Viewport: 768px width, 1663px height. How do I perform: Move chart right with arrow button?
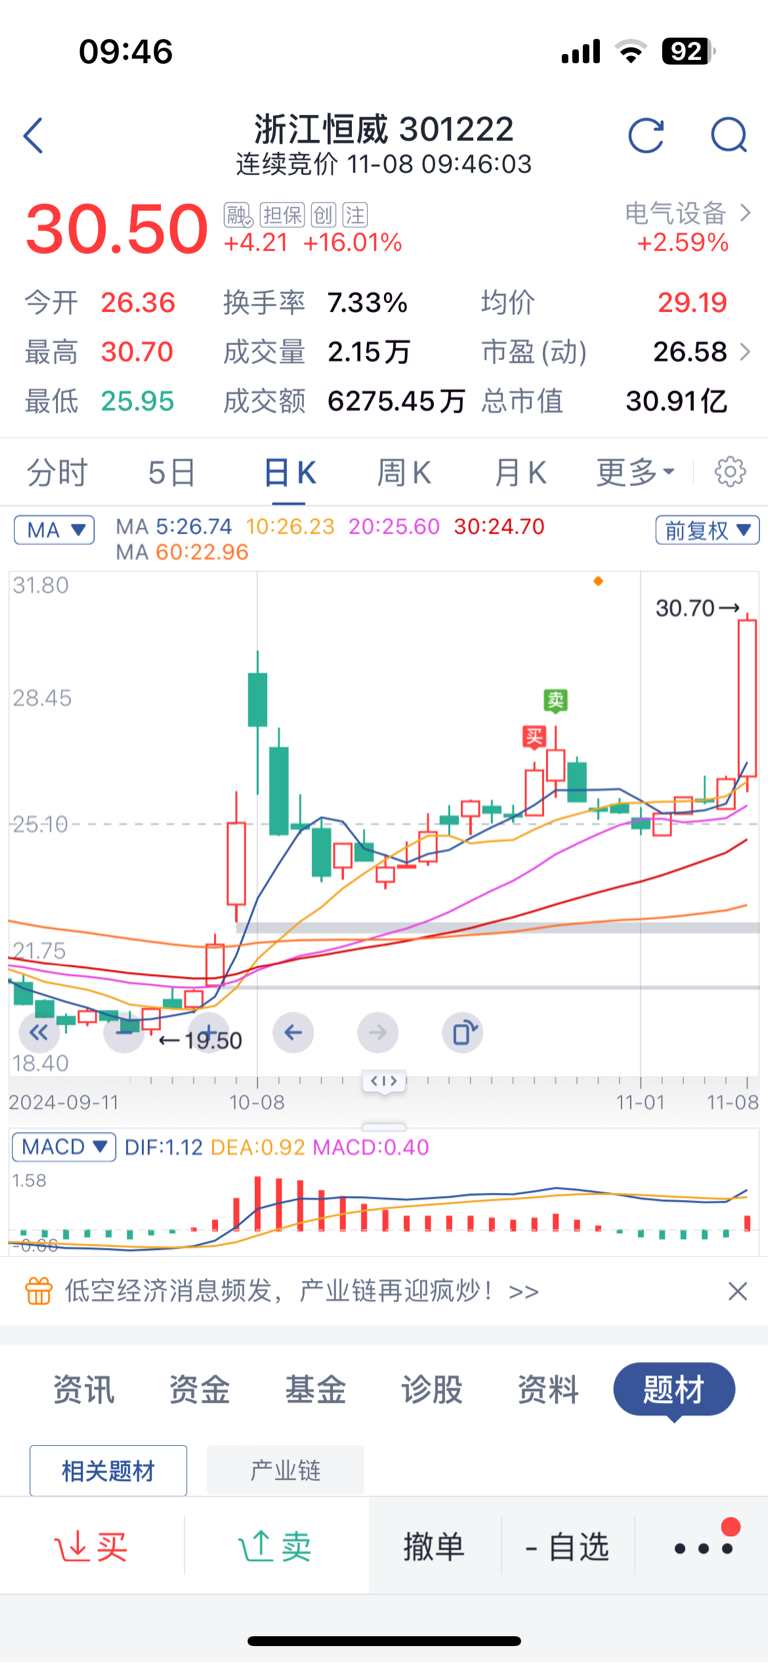tap(378, 1033)
